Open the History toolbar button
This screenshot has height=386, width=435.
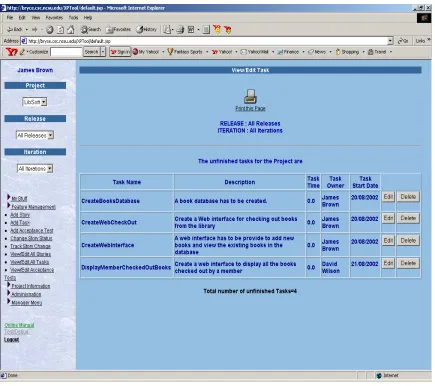pyautogui.click(x=146, y=30)
